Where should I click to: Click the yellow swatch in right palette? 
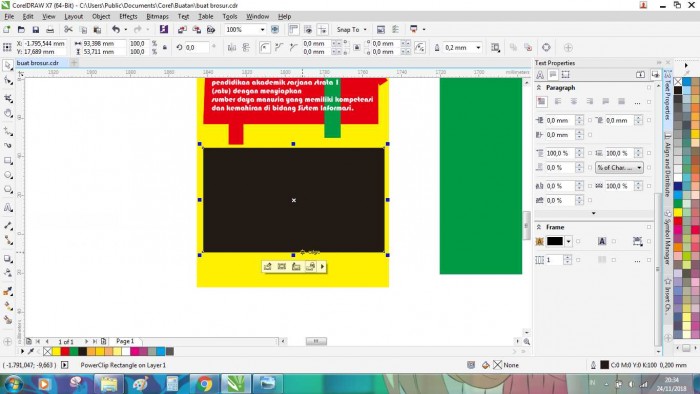[x=678, y=212]
